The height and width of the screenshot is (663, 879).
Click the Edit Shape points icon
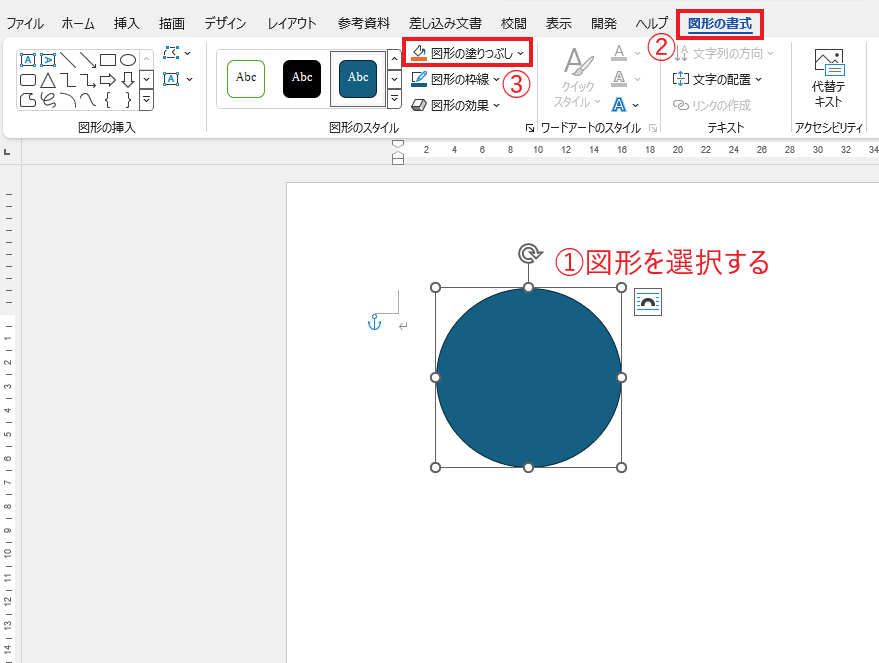[170, 53]
